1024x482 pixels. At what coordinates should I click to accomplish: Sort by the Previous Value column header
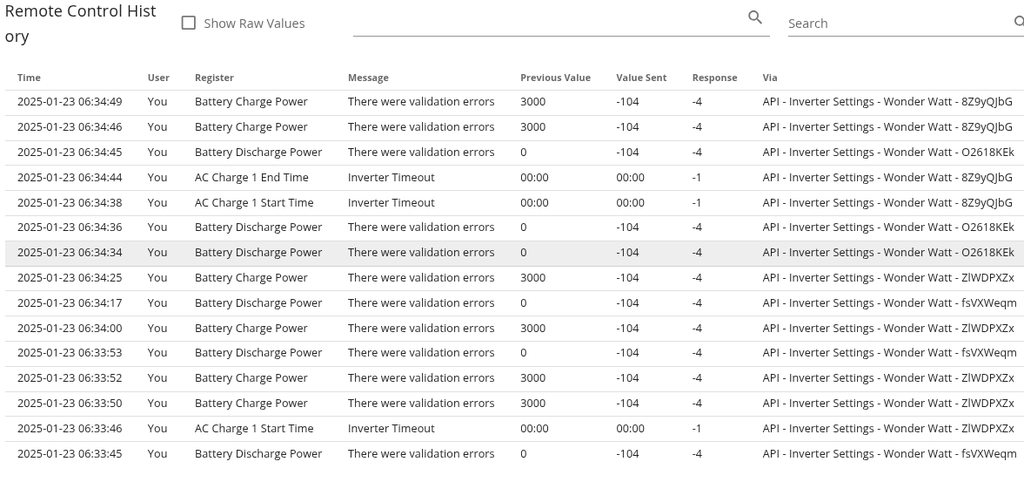pyautogui.click(x=555, y=78)
